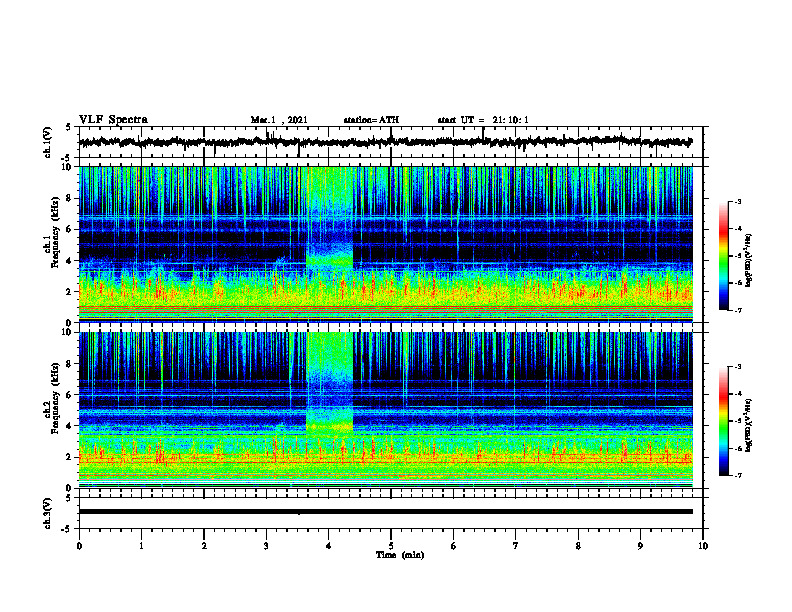Select the "start UT = 21:10: 1" text
This screenshot has height=612, width=792.
coord(483,120)
